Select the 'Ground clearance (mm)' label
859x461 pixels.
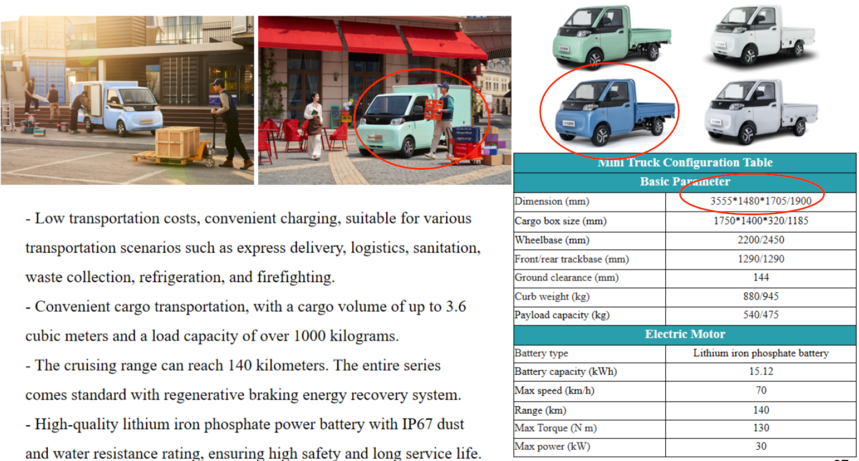pos(566,278)
